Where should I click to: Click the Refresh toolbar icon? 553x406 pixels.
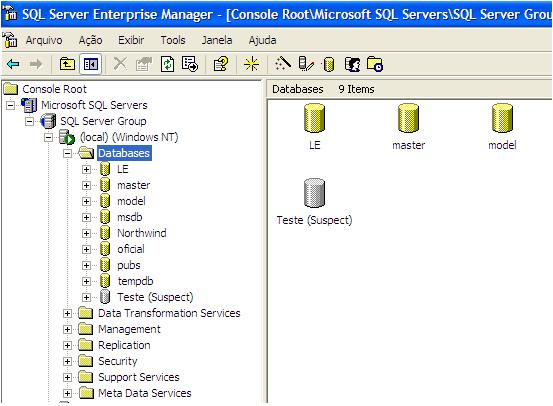click(168, 64)
